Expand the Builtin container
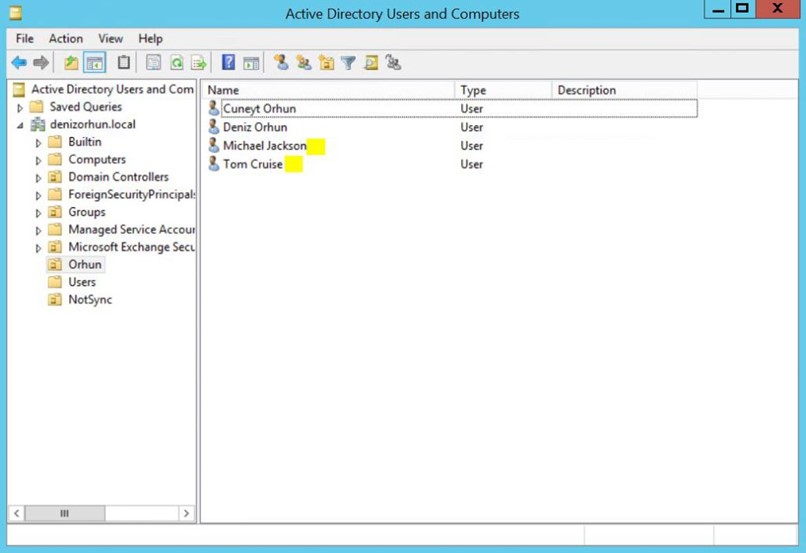The width and height of the screenshot is (806, 553). [x=38, y=143]
